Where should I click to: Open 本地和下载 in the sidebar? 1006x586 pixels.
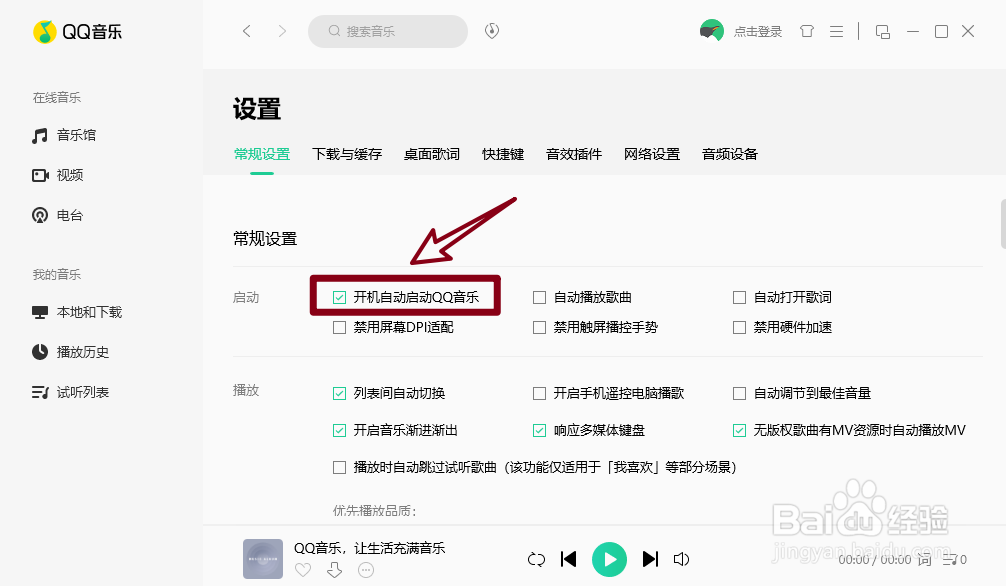tap(77, 313)
